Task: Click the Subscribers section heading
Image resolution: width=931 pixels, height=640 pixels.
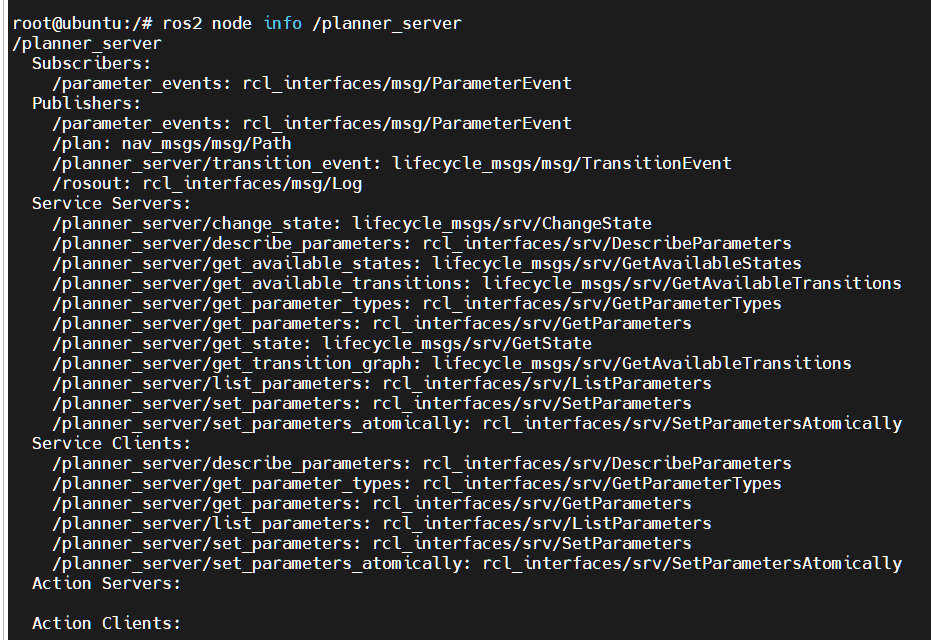Action: pyautogui.click(x=91, y=64)
